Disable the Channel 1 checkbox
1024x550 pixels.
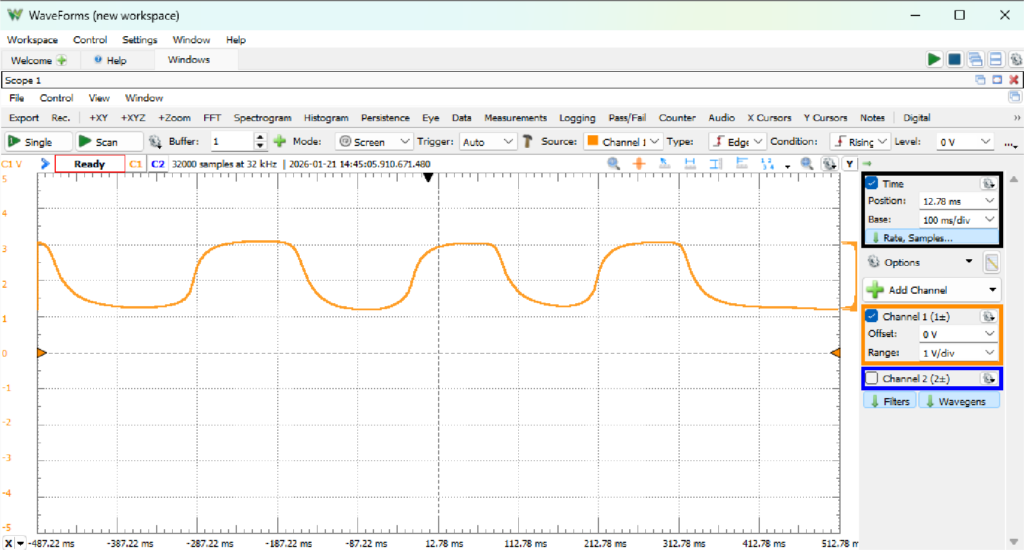[x=872, y=316]
